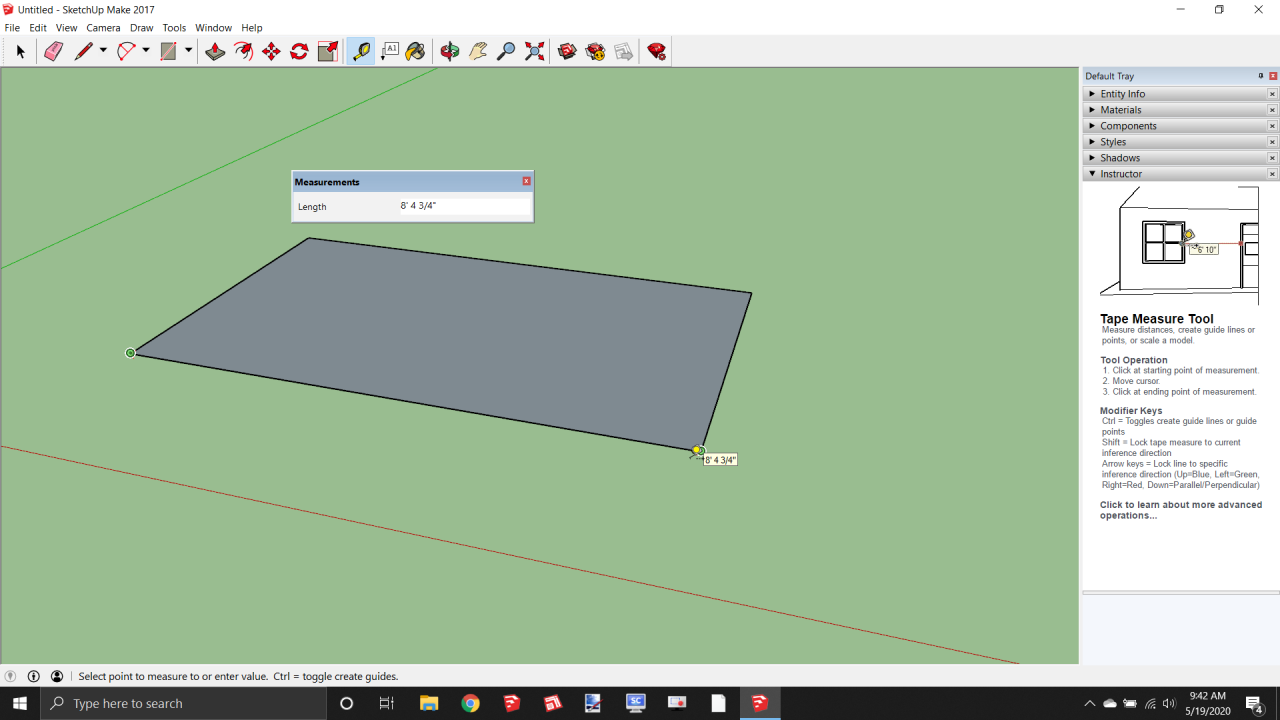The height and width of the screenshot is (720, 1280).
Task: Open the Camera menu
Action: coord(103,28)
